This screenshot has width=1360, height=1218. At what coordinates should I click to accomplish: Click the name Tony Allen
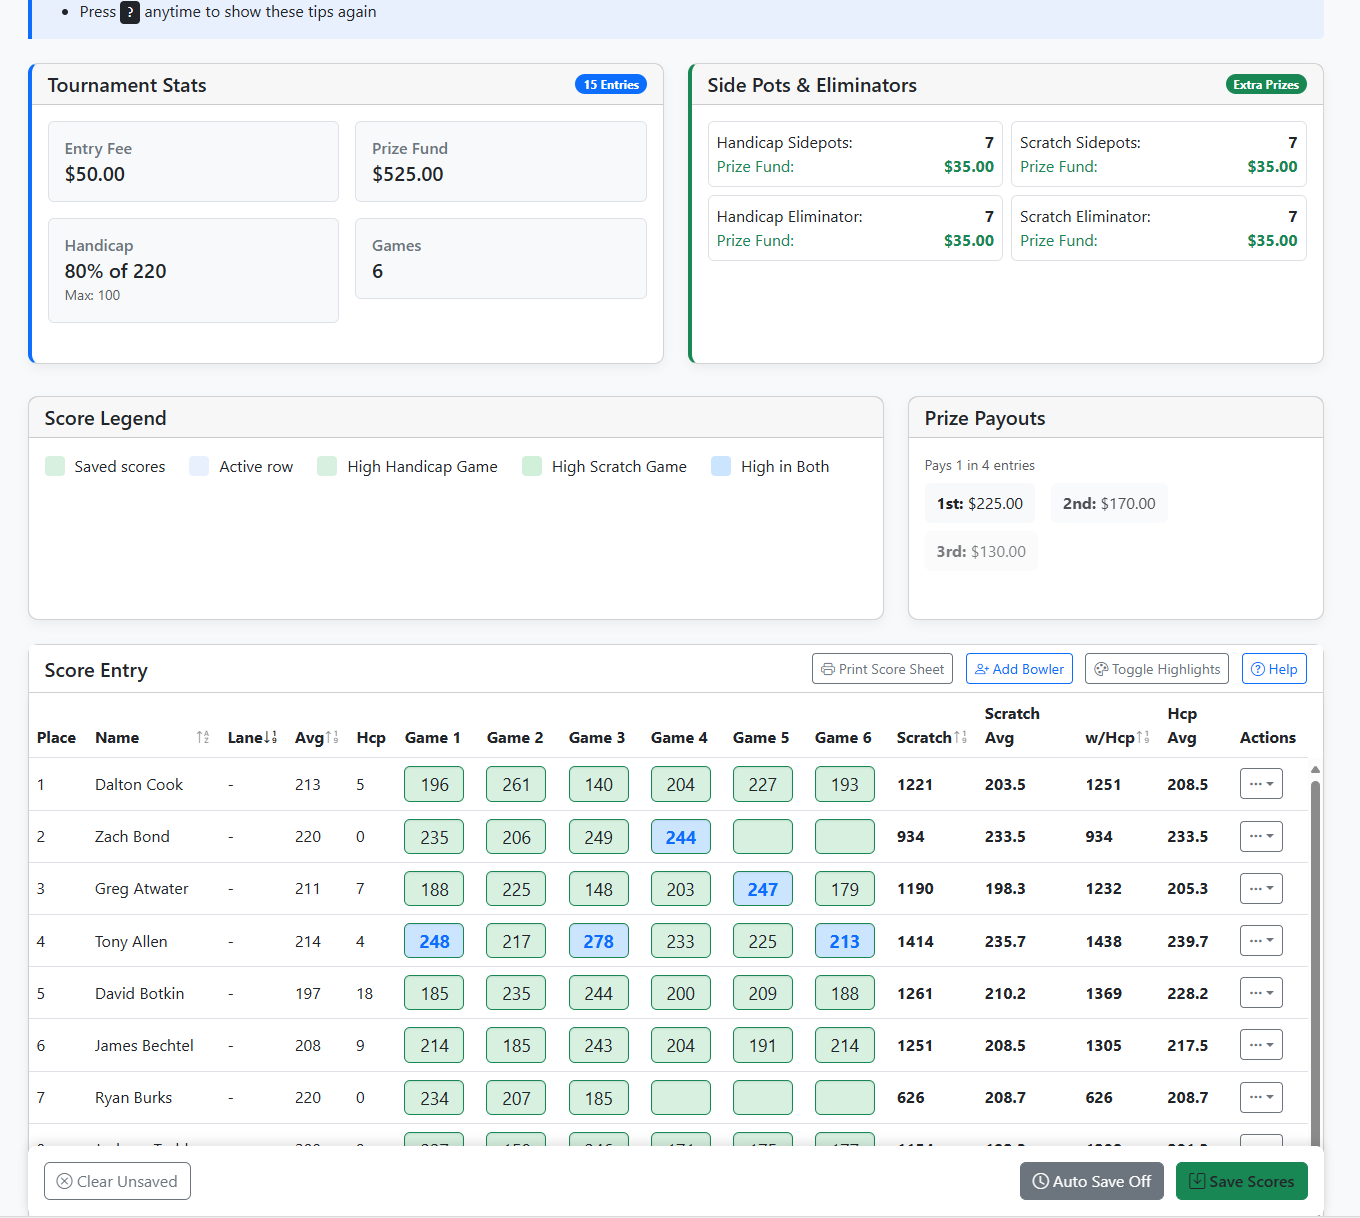coord(131,941)
